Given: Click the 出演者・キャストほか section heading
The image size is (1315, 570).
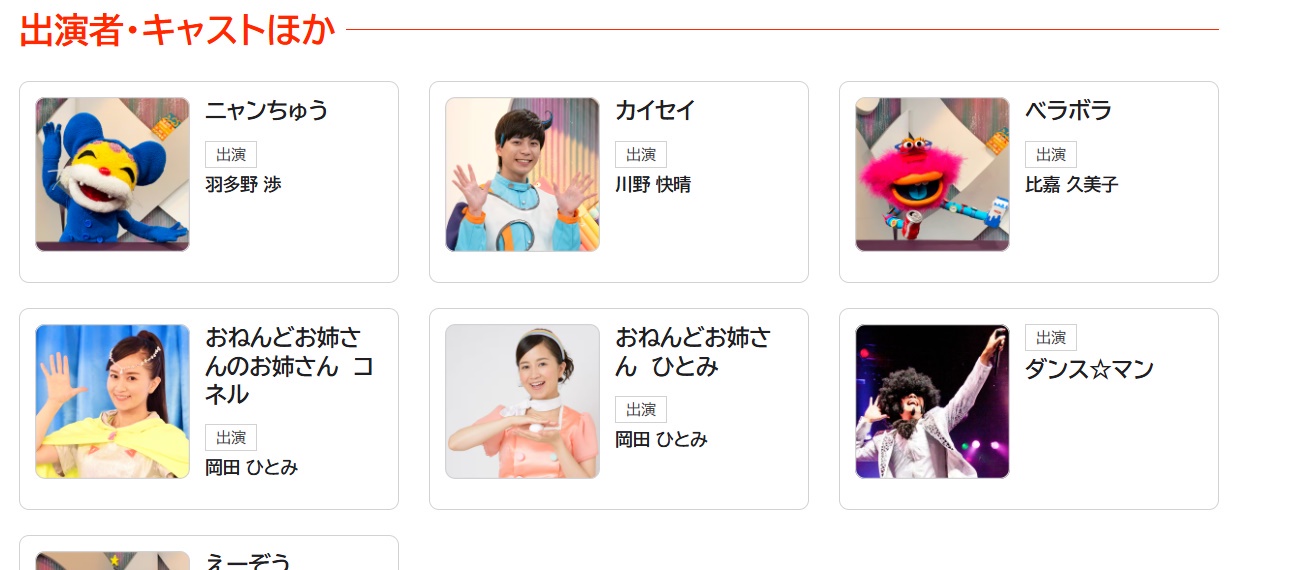Looking at the screenshot, I should 177,30.
